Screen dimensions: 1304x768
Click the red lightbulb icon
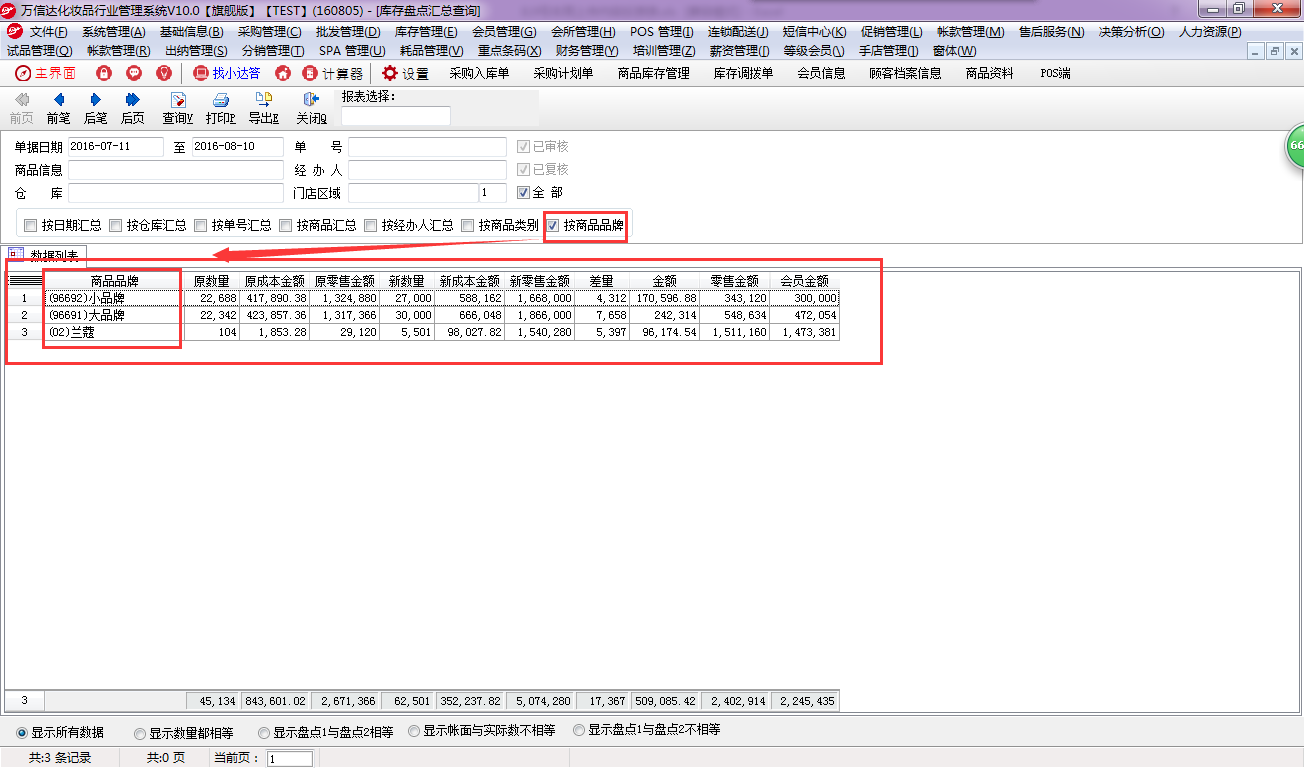click(x=164, y=73)
